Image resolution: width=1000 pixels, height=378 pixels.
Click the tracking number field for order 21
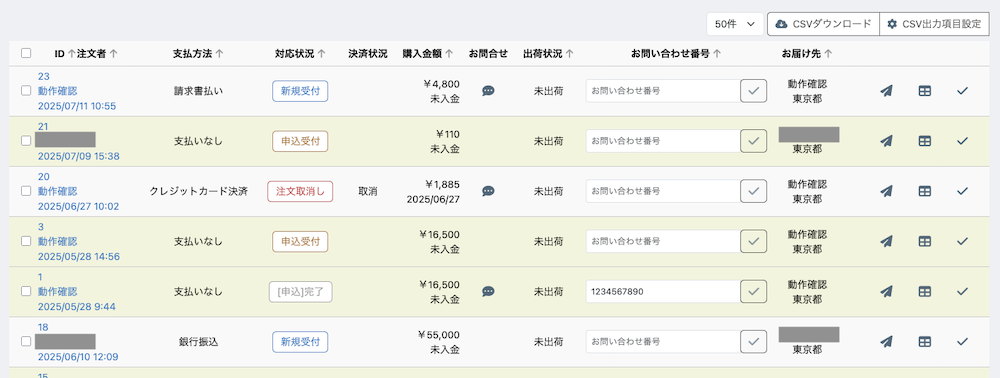point(663,141)
